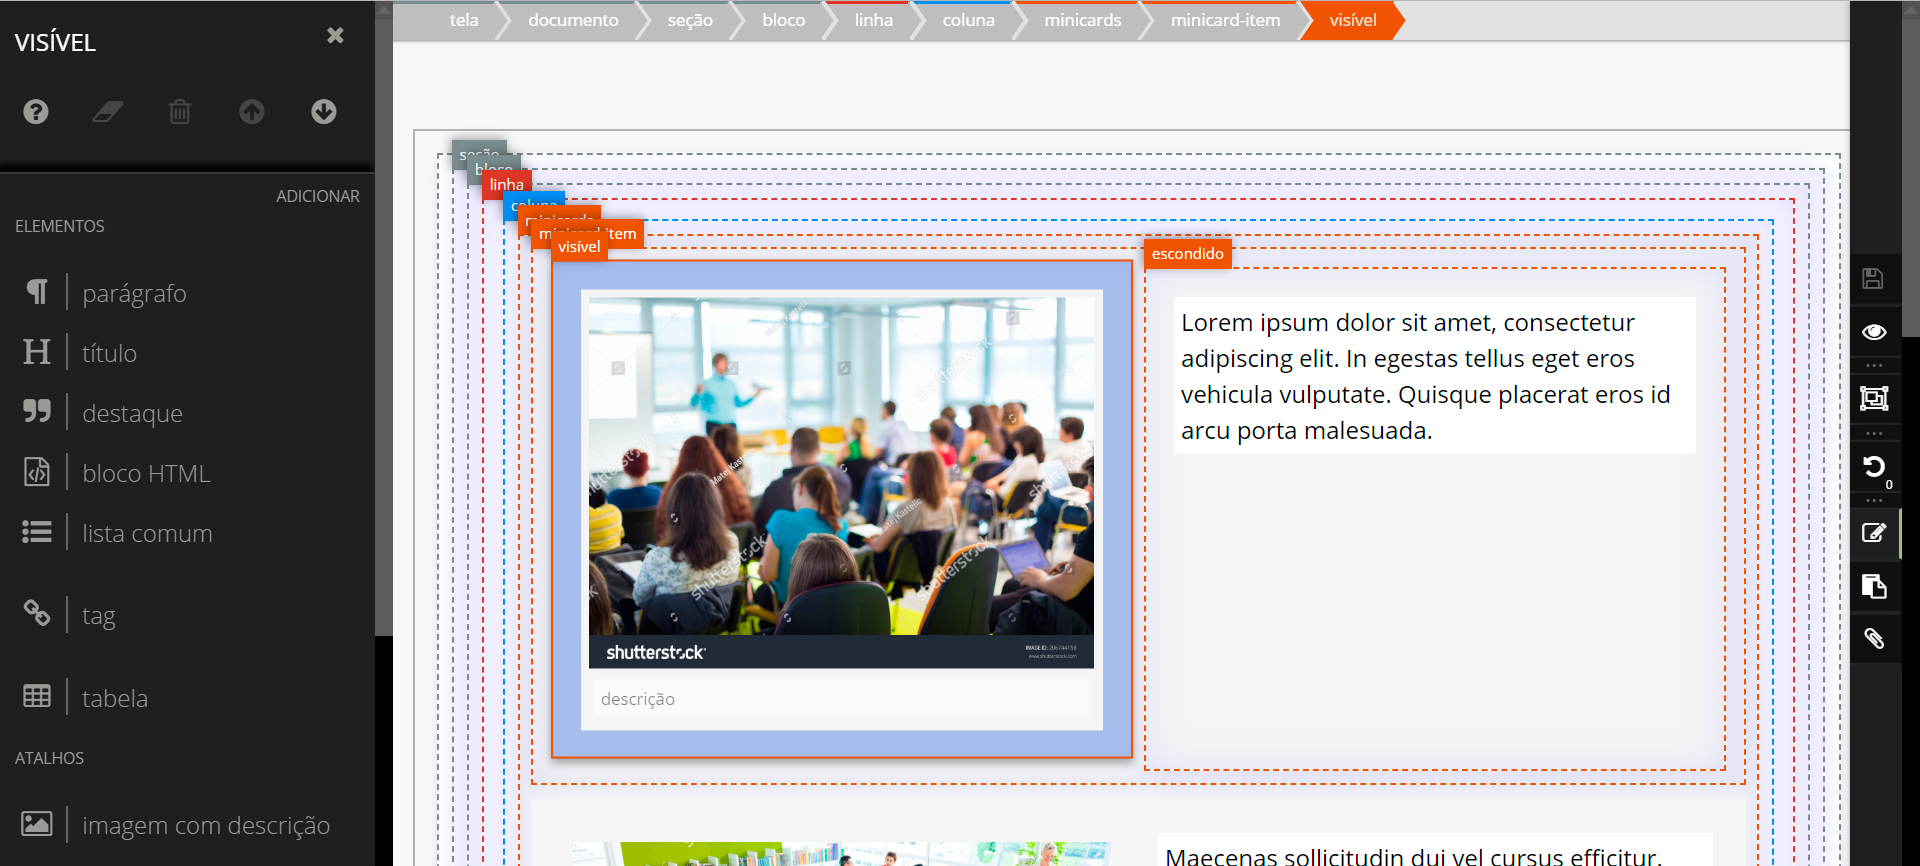Select the active visível breadcrumb
Image resolution: width=1920 pixels, height=866 pixels.
[x=1352, y=20]
